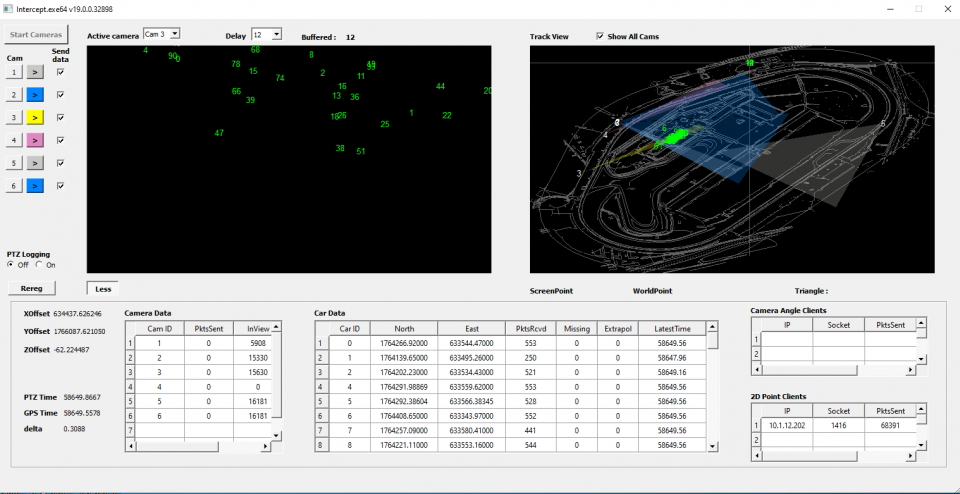The image size is (960, 494).
Task: Click the LatestTime column header
Action: tap(672, 329)
